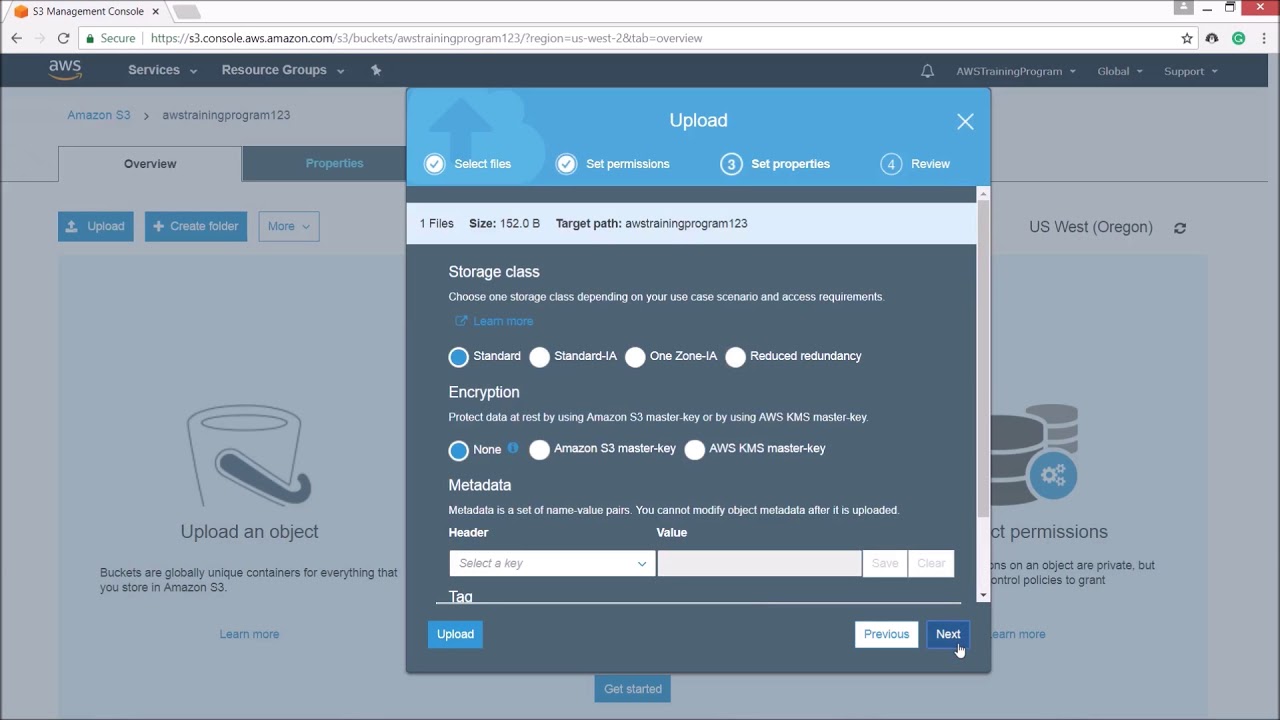Click the step 3 circle for Set properties

(x=731, y=164)
